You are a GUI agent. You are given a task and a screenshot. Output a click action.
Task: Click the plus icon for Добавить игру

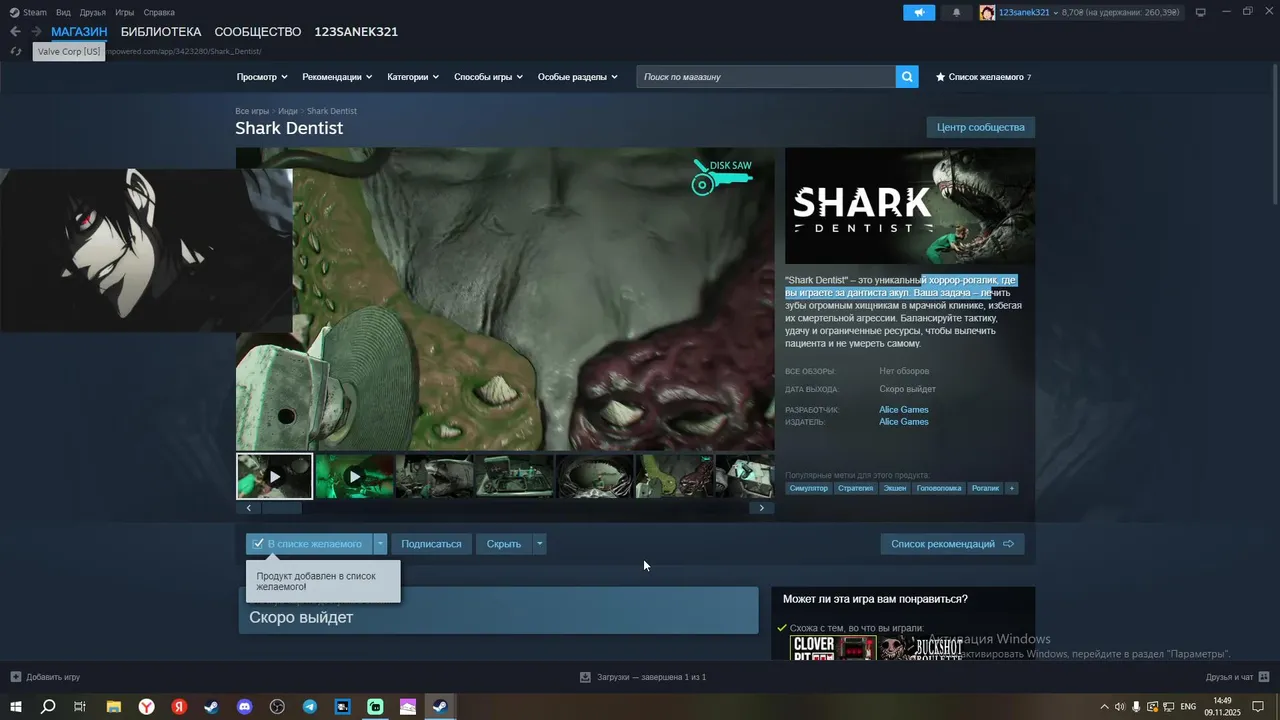(15, 677)
